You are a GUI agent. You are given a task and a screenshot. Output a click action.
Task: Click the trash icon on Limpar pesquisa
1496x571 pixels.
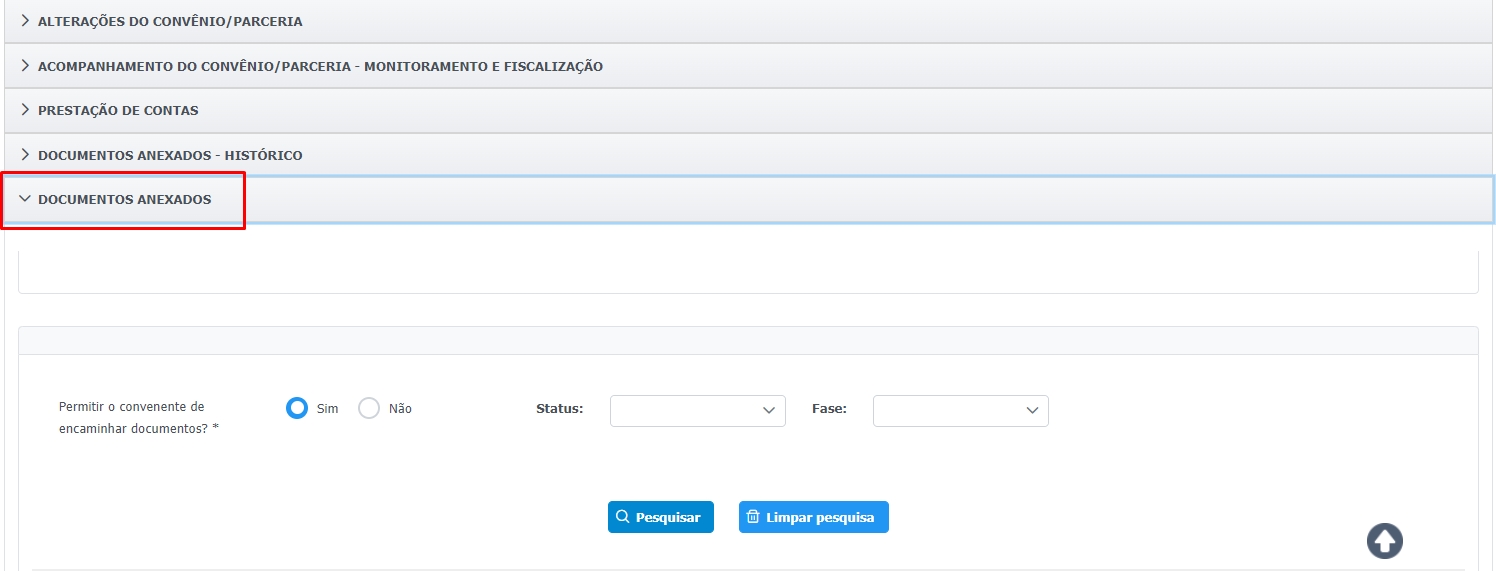(753, 517)
